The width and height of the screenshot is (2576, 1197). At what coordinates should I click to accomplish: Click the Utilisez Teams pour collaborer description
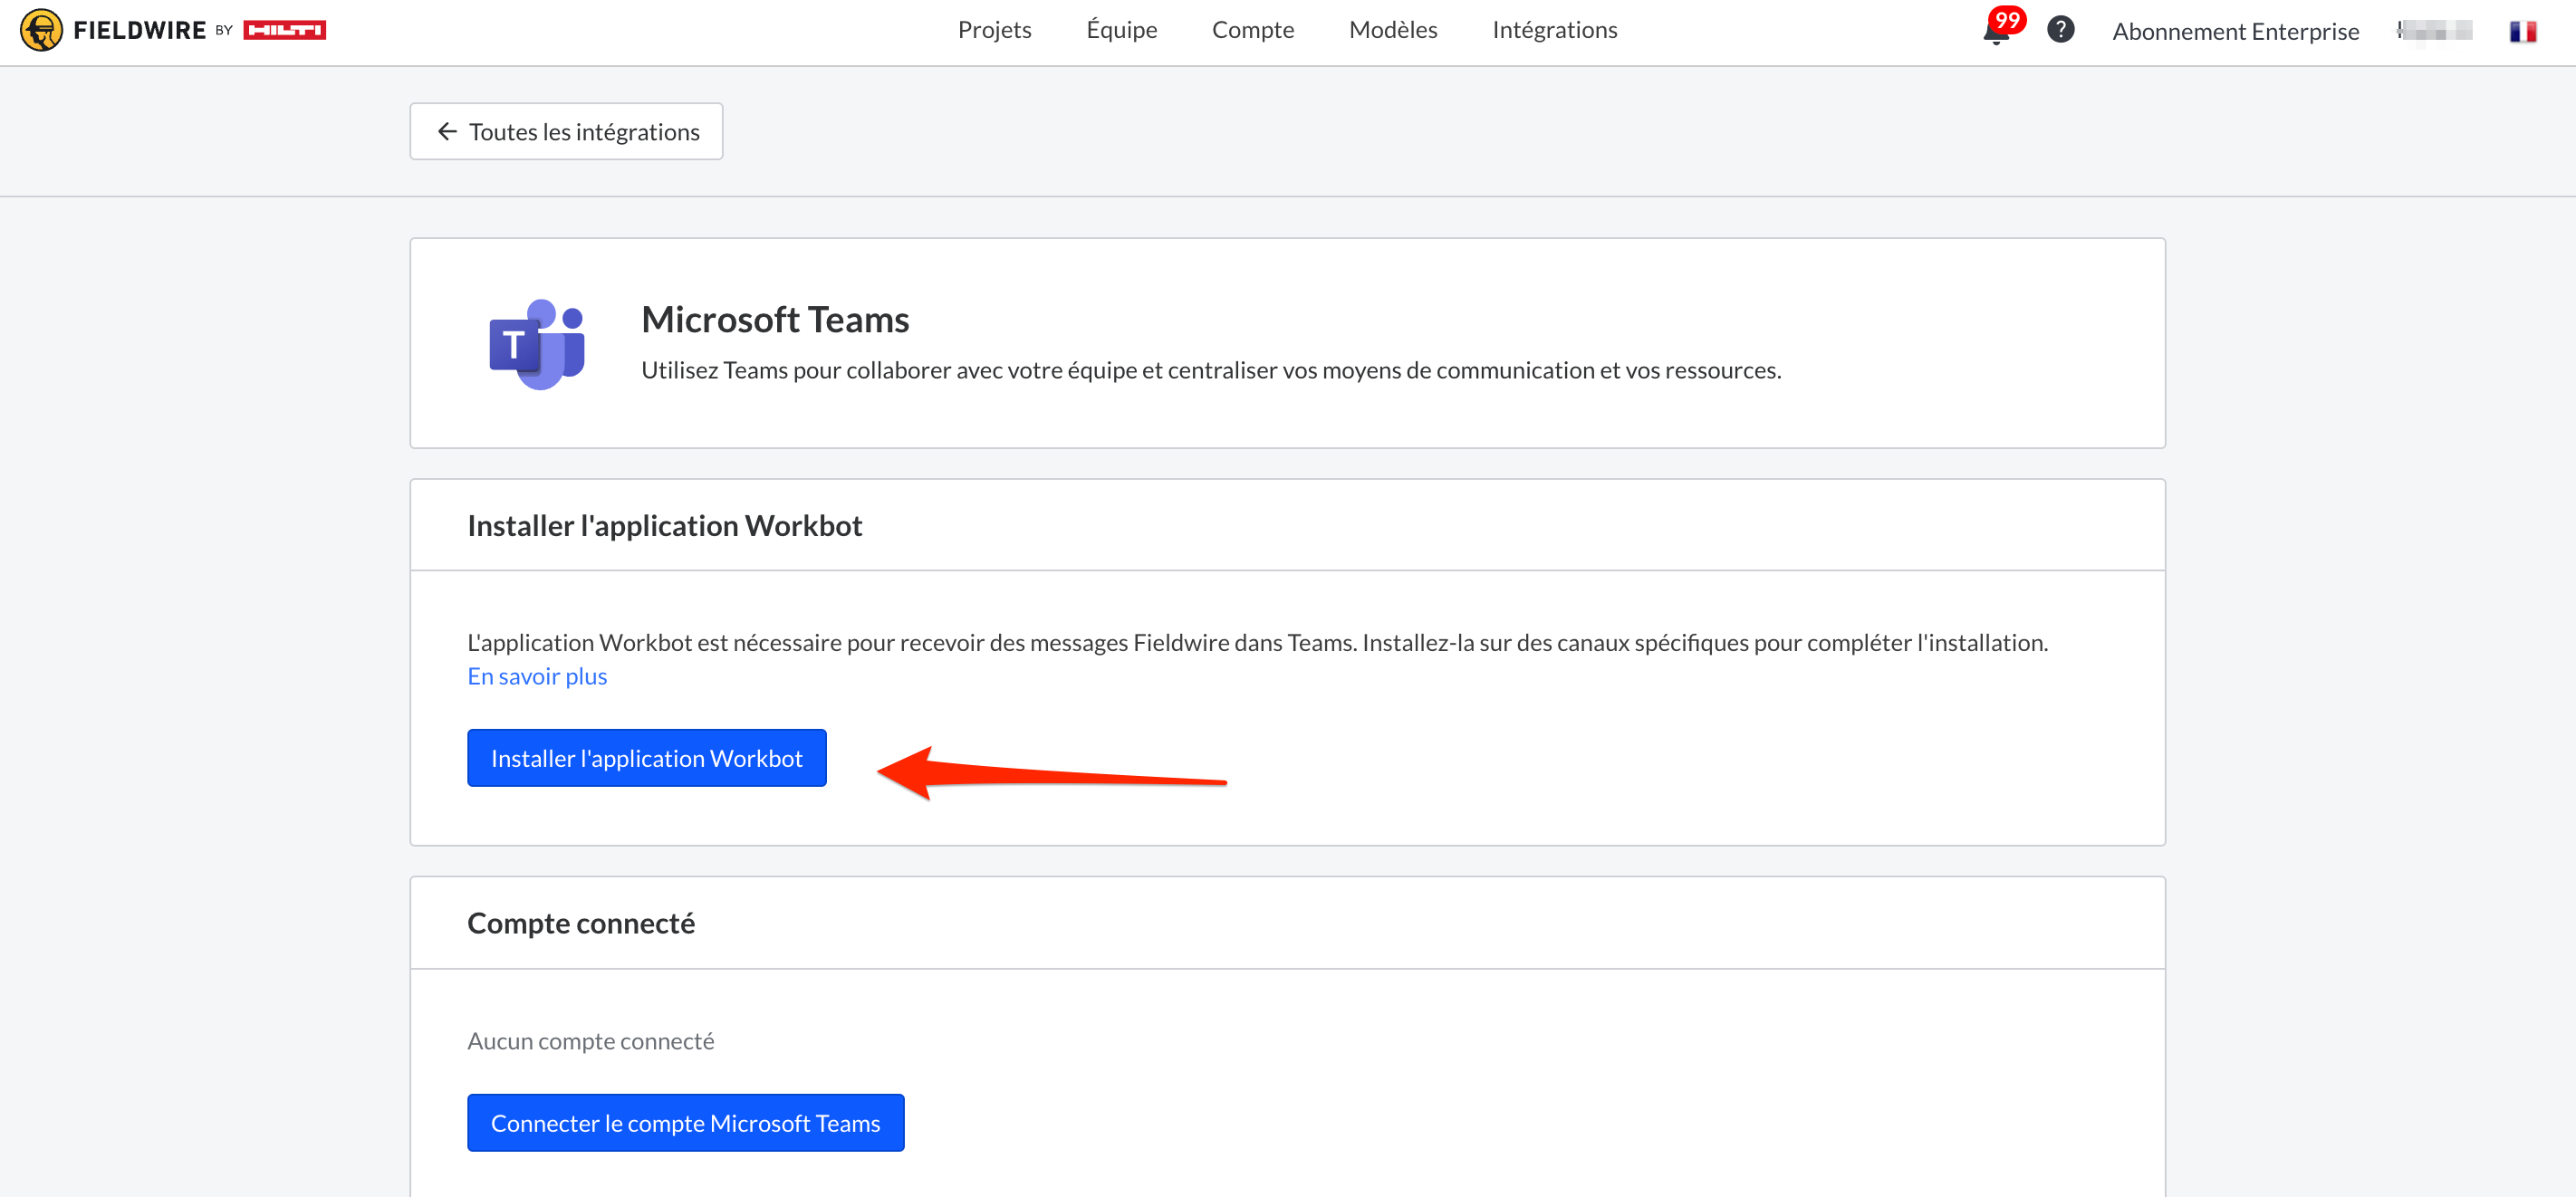(1211, 370)
